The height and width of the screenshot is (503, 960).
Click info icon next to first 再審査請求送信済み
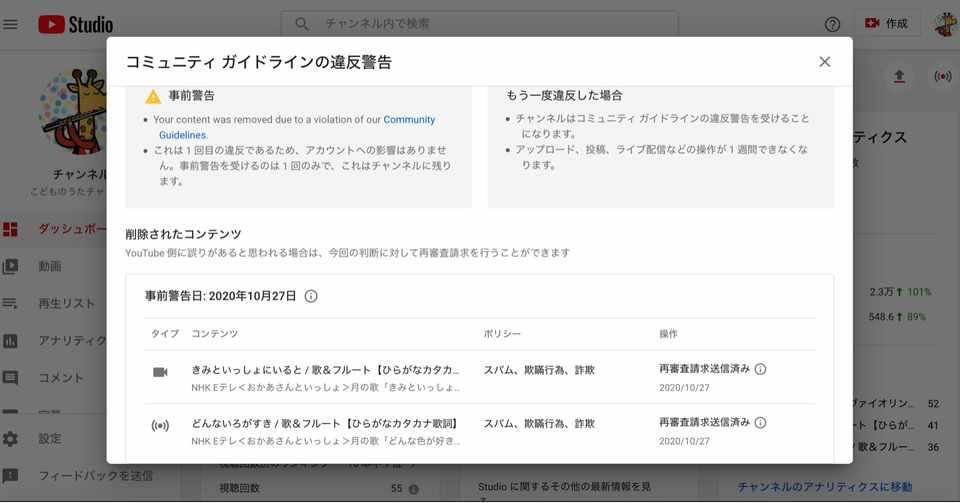[760, 369]
